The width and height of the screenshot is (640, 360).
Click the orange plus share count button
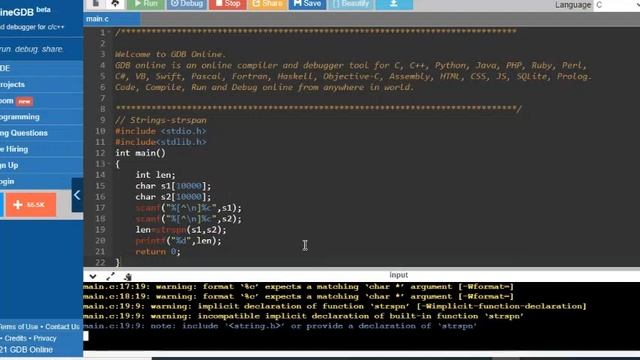tap(31, 204)
